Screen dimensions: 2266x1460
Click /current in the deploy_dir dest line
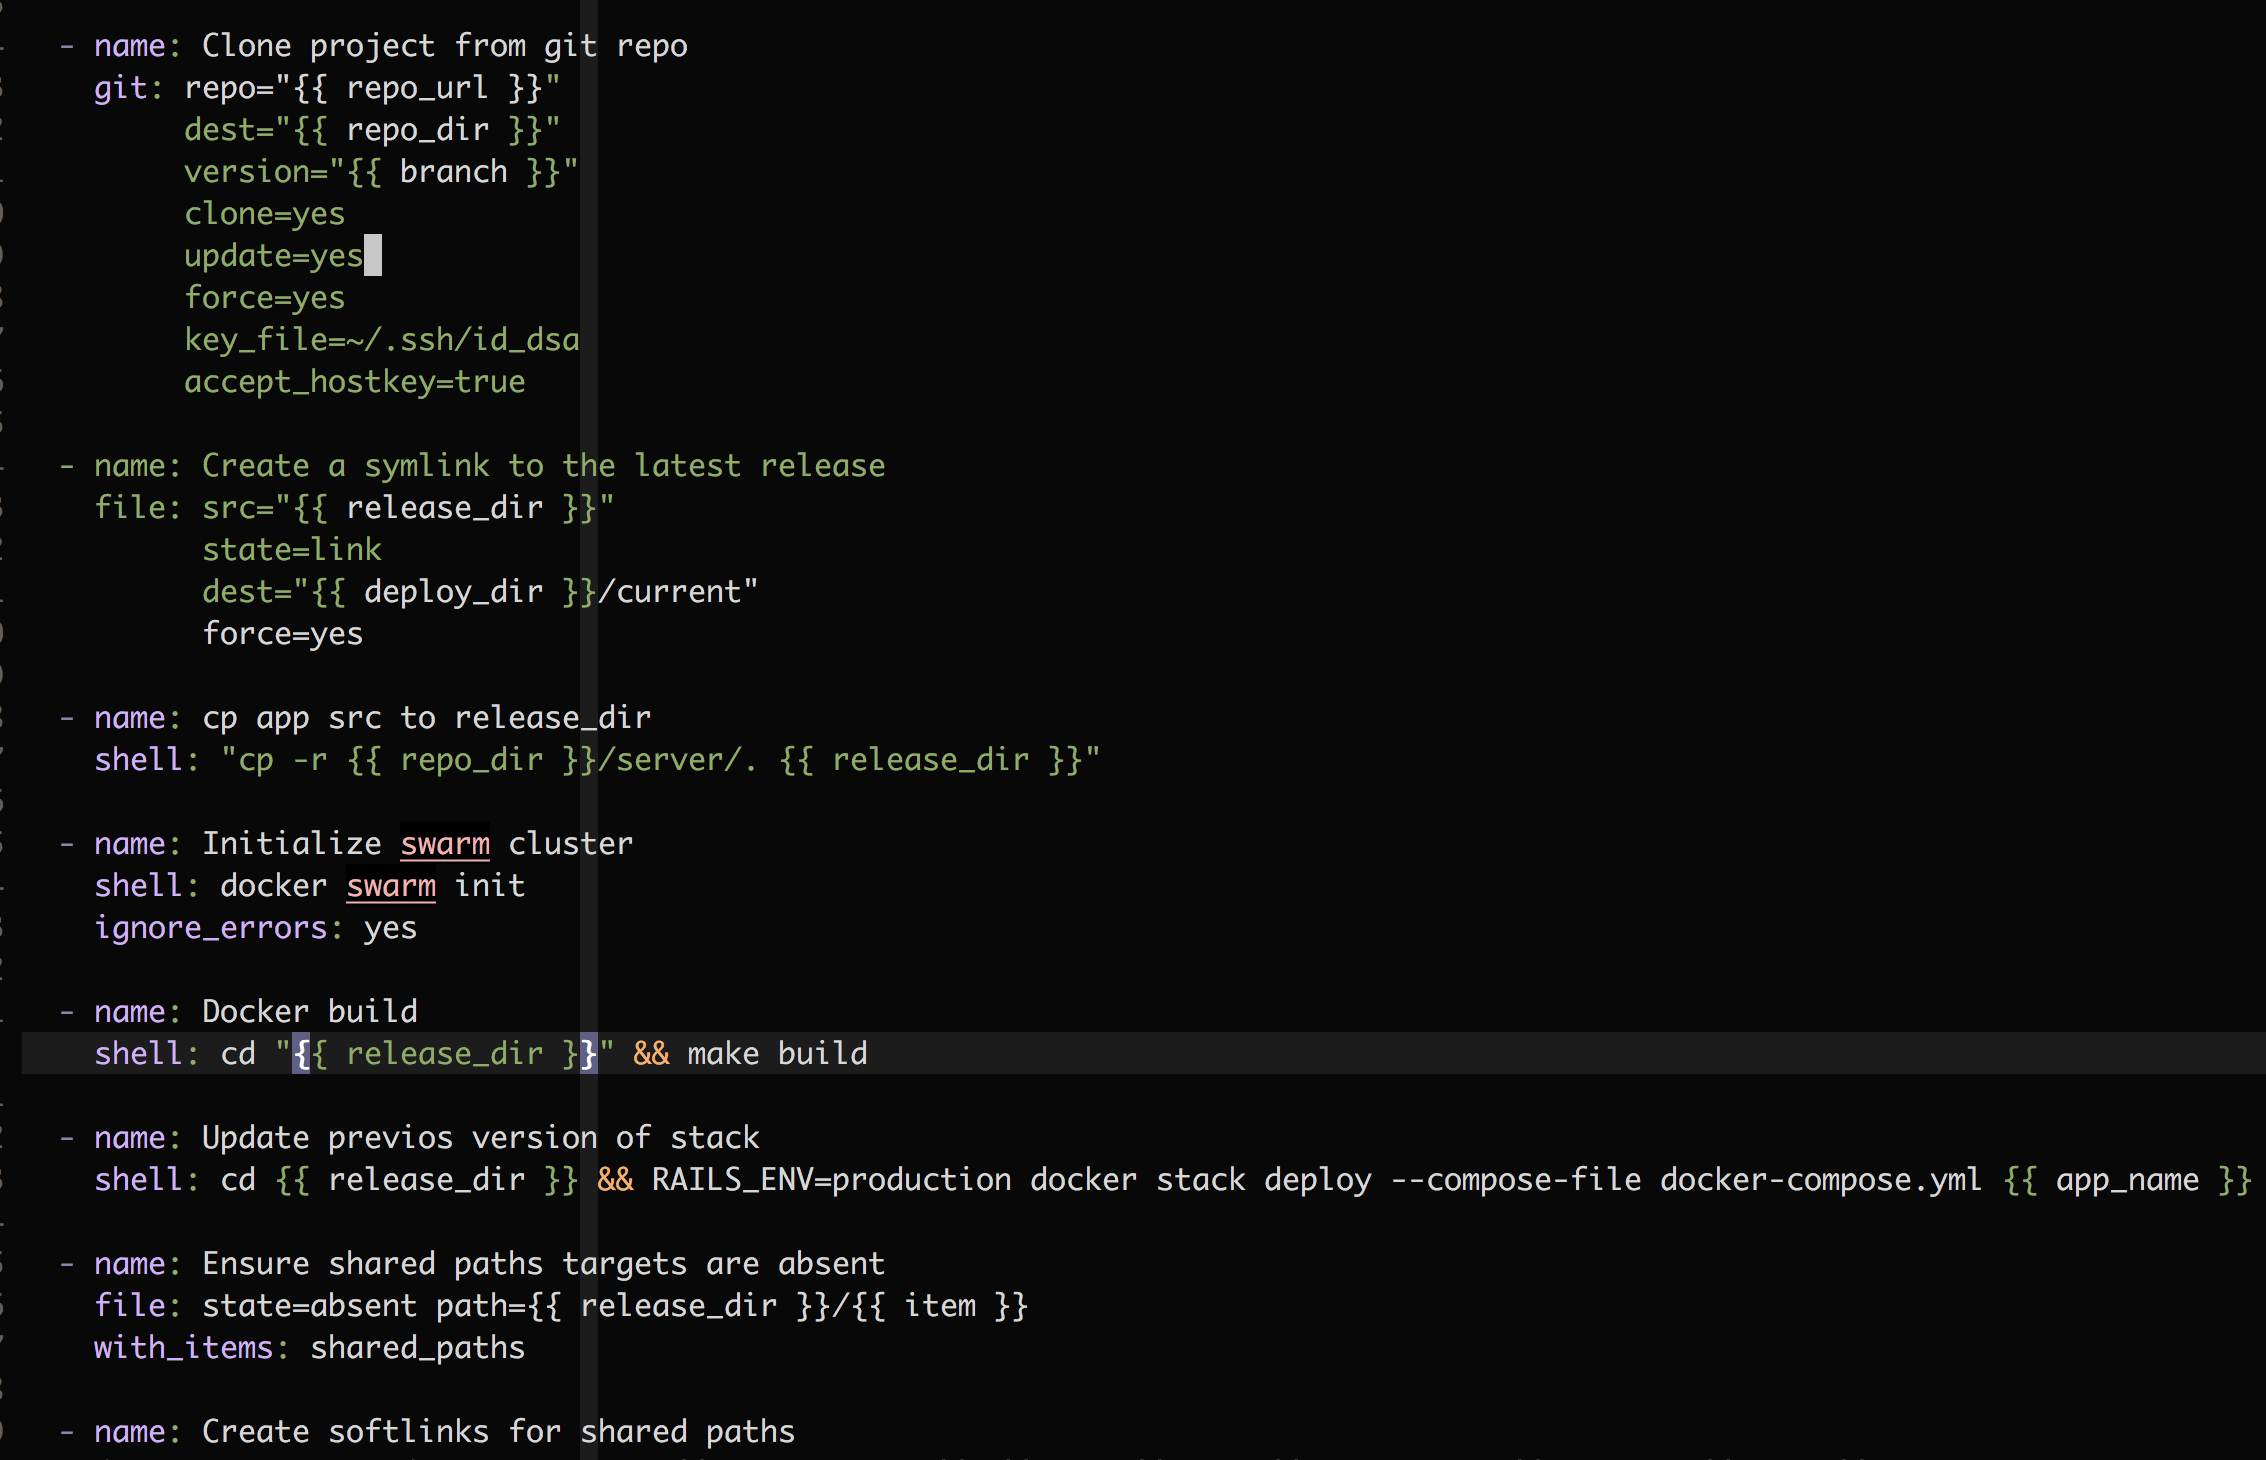pyautogui.click(x=669, y=591)
